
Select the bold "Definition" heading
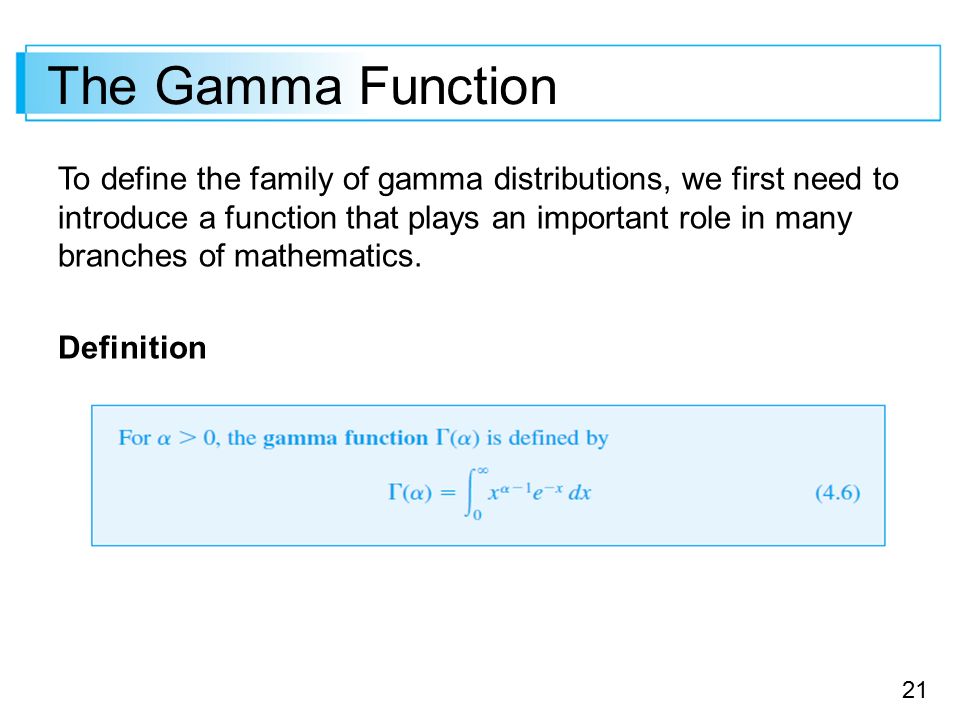[x=132, y=348]
